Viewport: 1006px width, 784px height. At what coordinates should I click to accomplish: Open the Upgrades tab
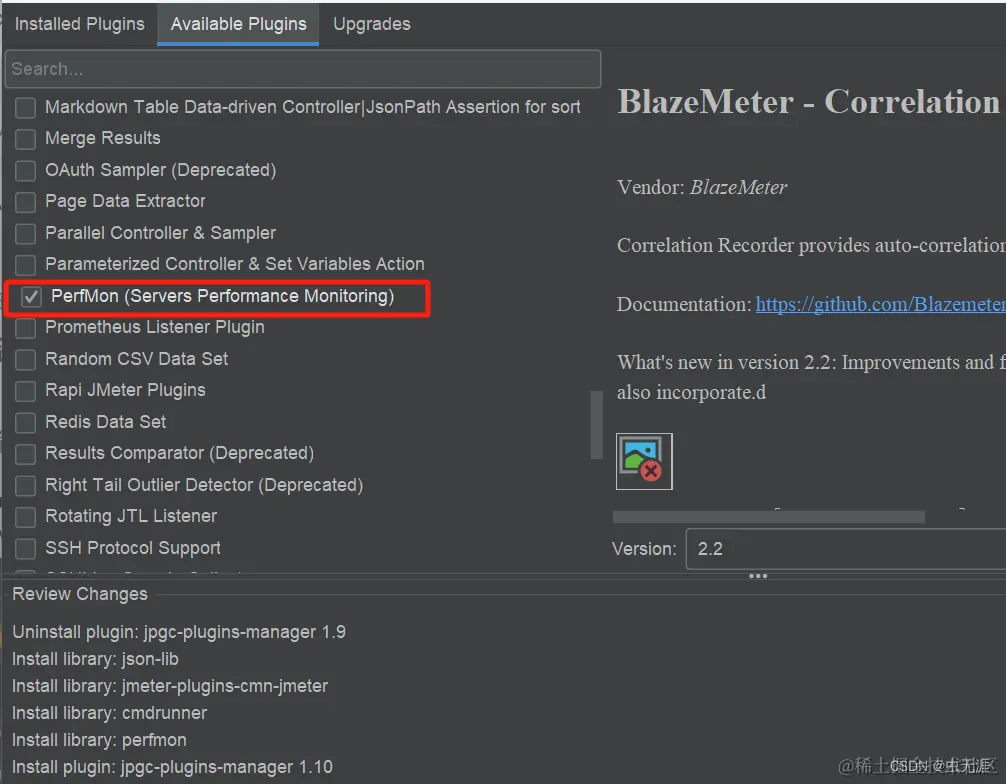point(371,24)
